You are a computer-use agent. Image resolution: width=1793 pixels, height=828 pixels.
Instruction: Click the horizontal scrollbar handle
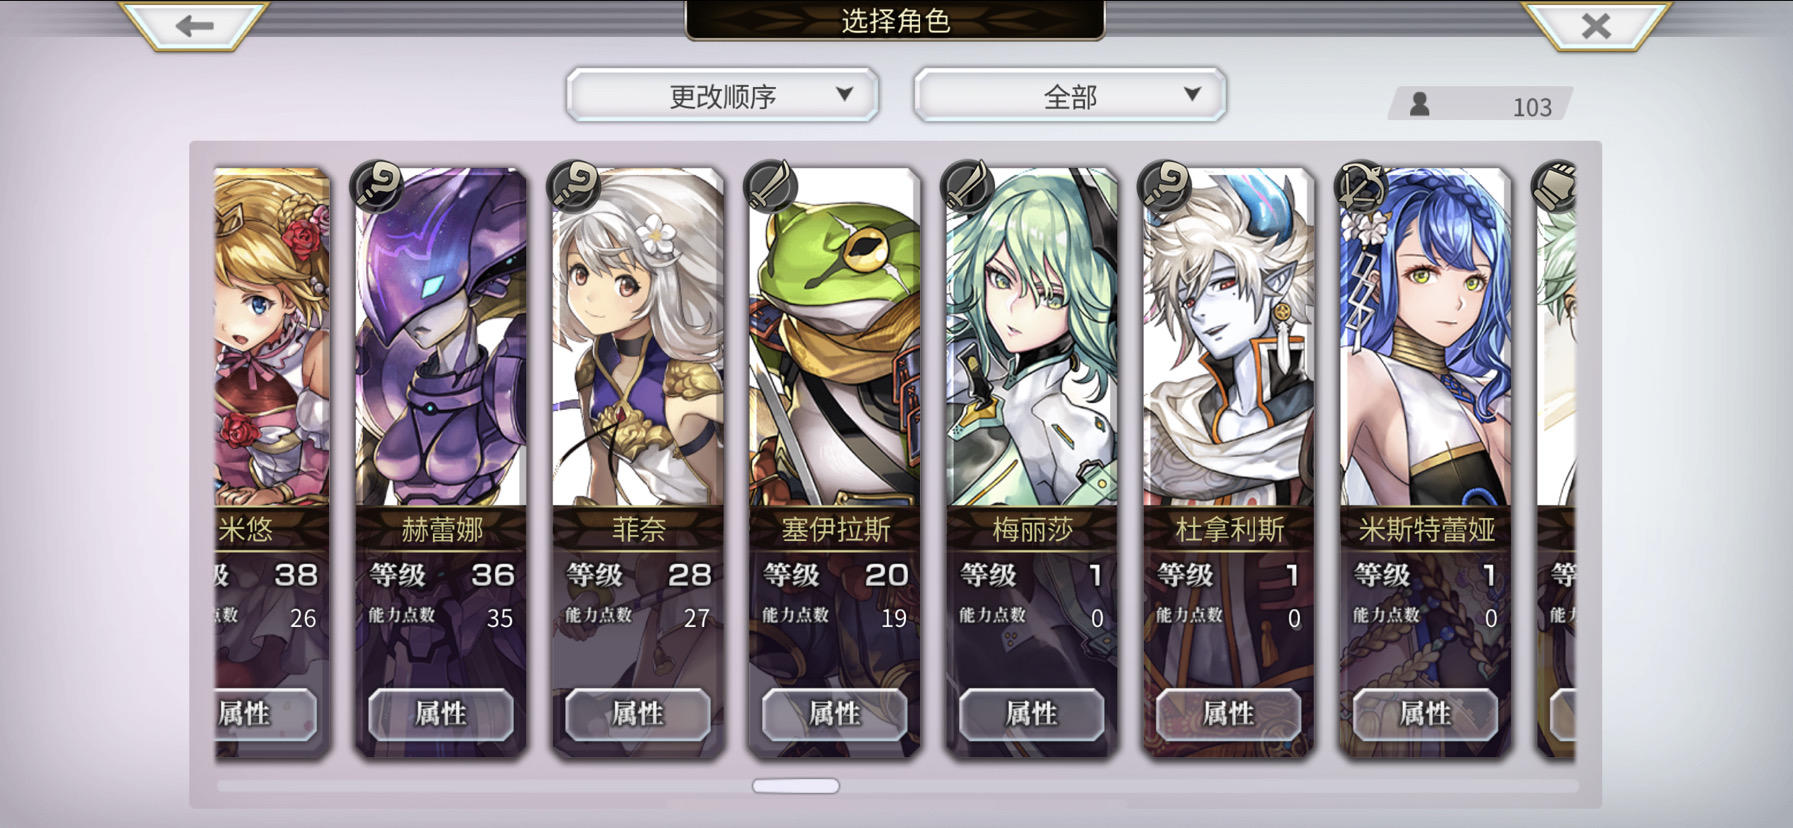tap(796, 786)
